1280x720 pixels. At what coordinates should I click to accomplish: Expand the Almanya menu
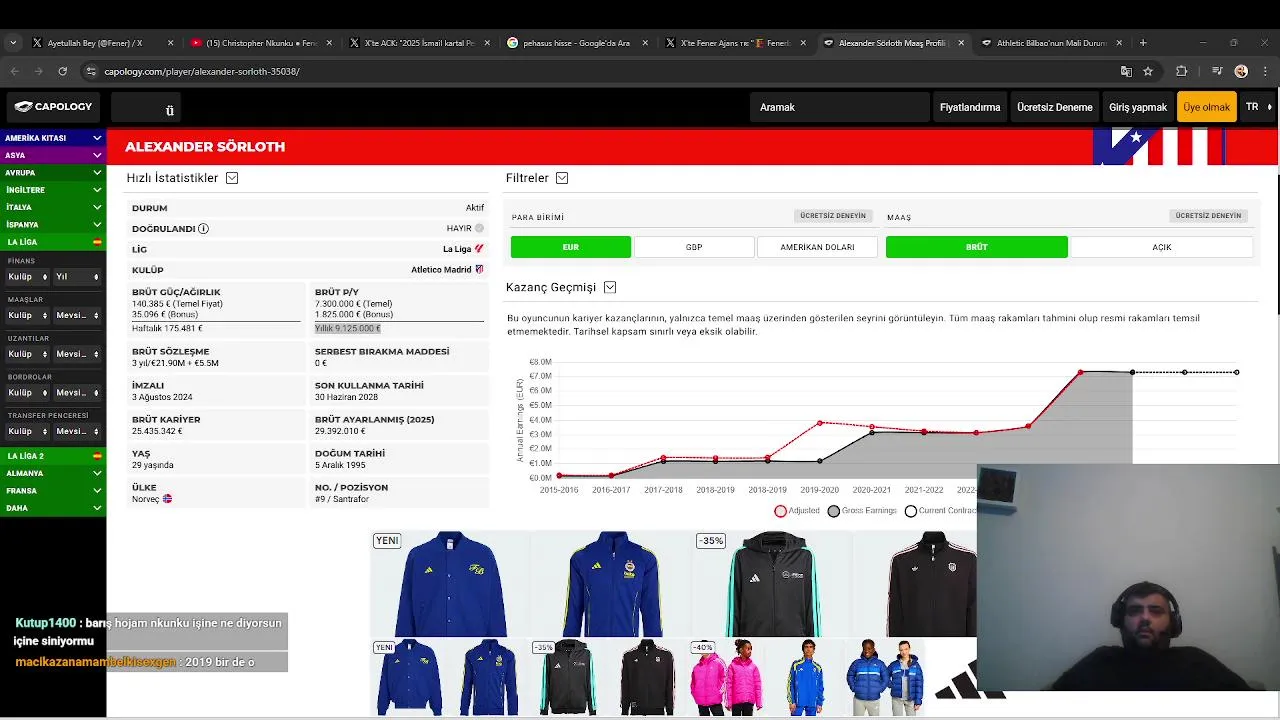coord(53,473)
